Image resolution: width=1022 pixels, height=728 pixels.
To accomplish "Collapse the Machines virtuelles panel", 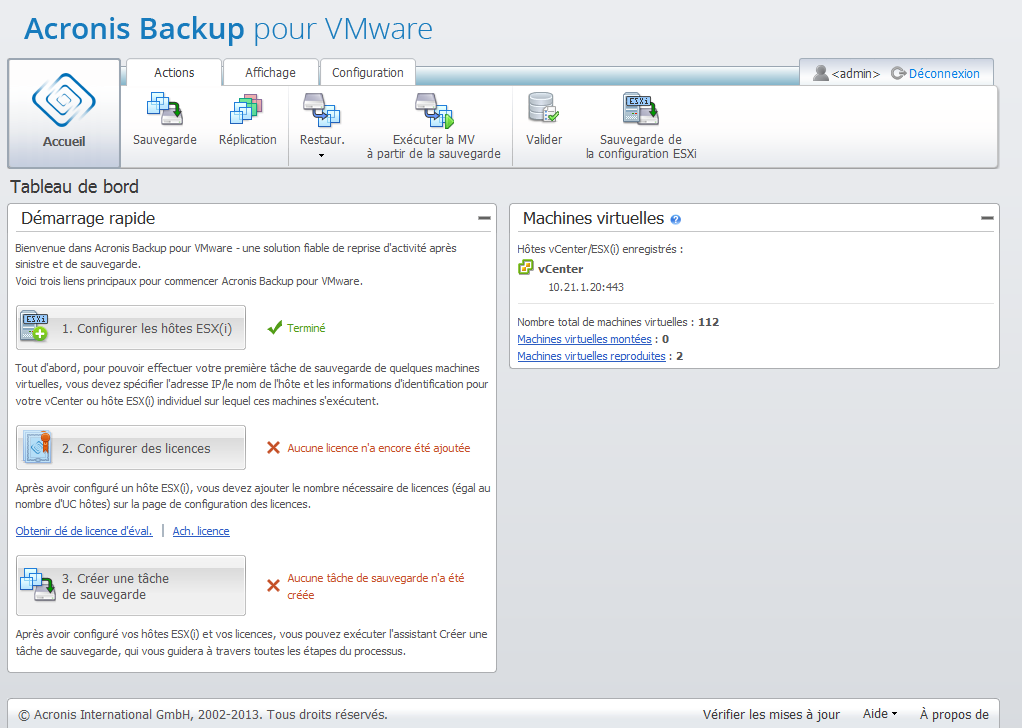I will tap(986, 218).
